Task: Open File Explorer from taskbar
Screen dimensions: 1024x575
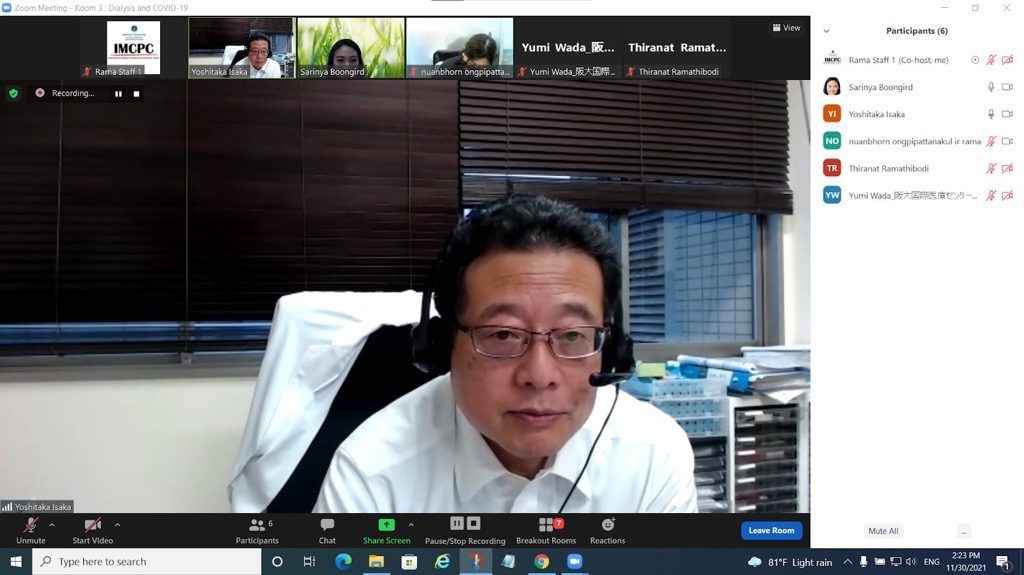Action: point(376,562)
